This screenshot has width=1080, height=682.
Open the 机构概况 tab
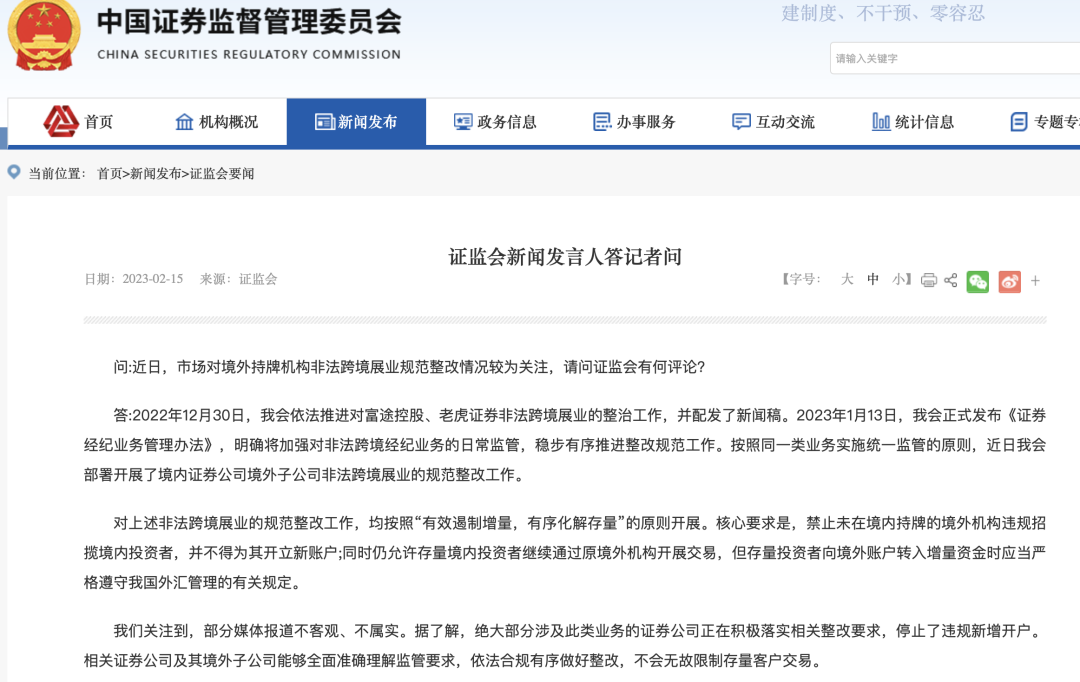pos(217,122)
